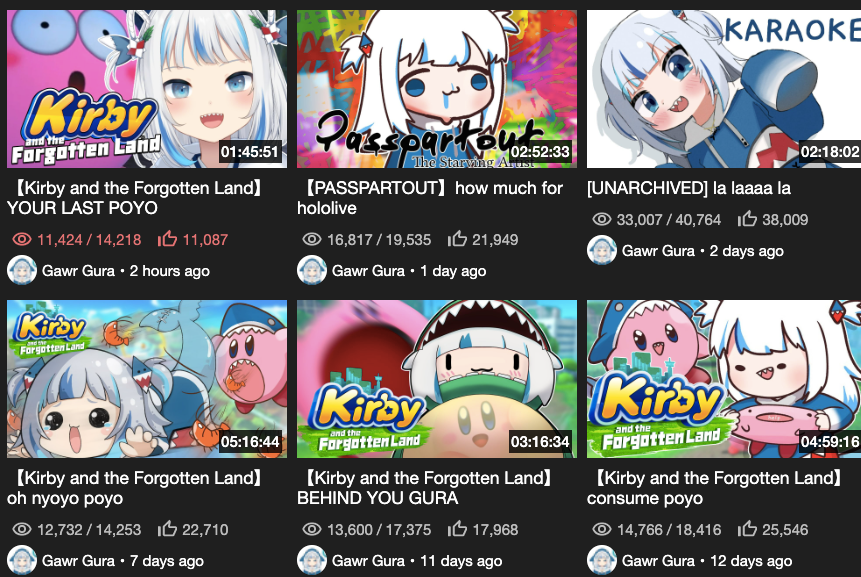Open the Passpartout video thumbnail
The height and width of the screenshot is (577, 861).
tap(437, 89)
